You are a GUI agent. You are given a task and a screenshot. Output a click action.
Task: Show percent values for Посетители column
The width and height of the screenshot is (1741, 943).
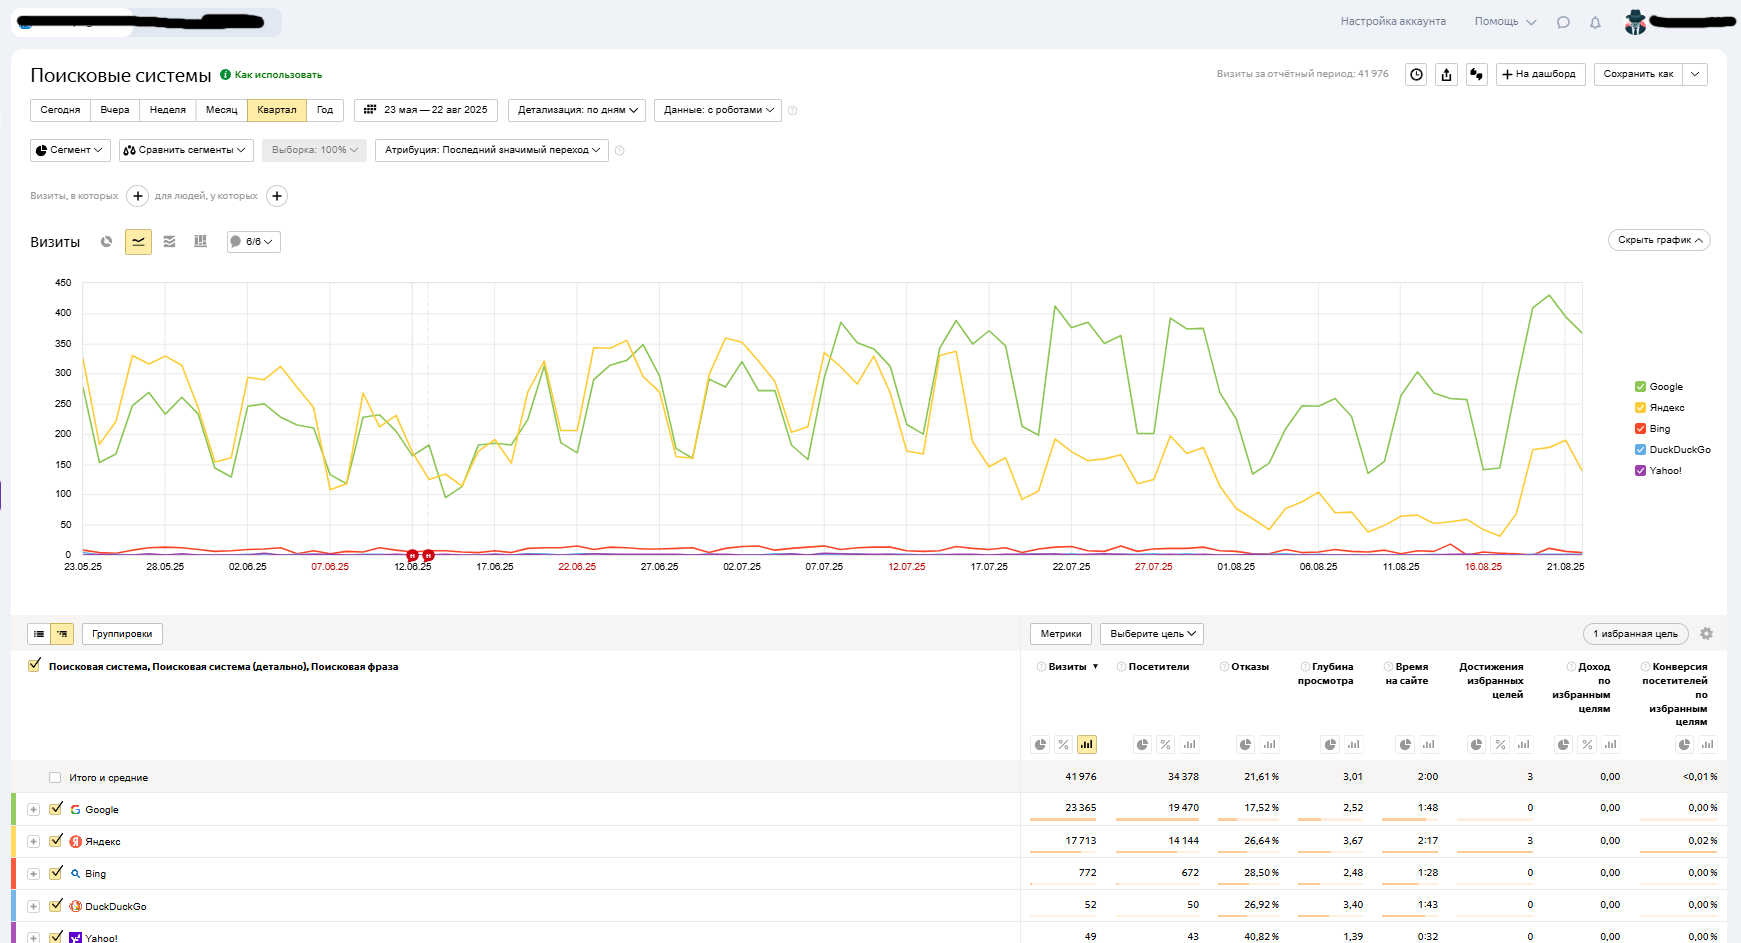tap(1165, 745)
